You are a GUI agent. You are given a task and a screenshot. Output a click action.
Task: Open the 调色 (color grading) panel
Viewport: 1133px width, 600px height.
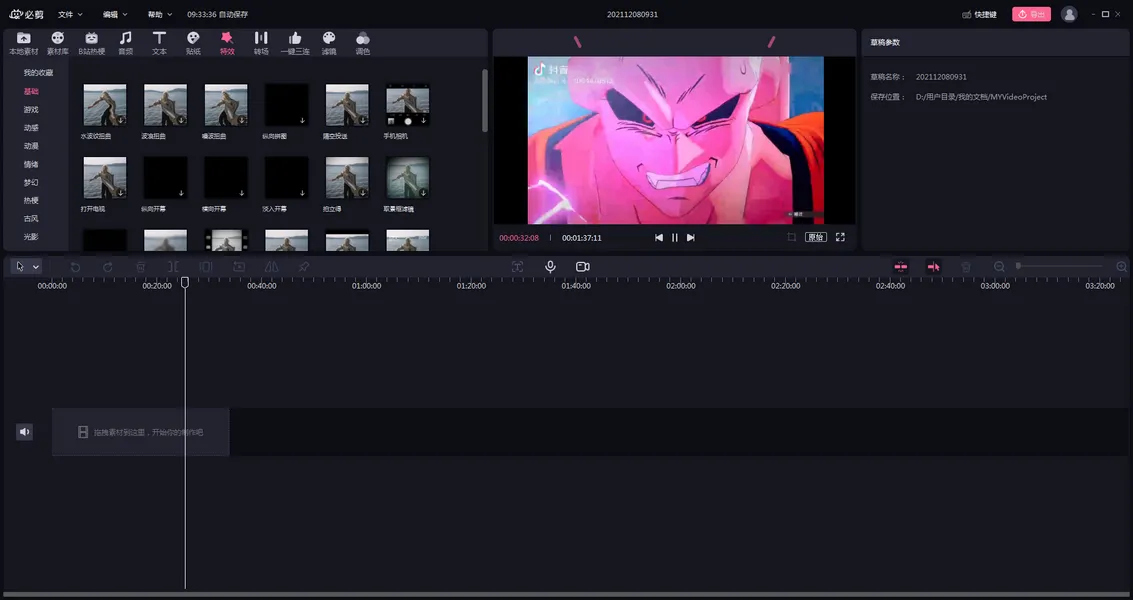coord(362,42)
